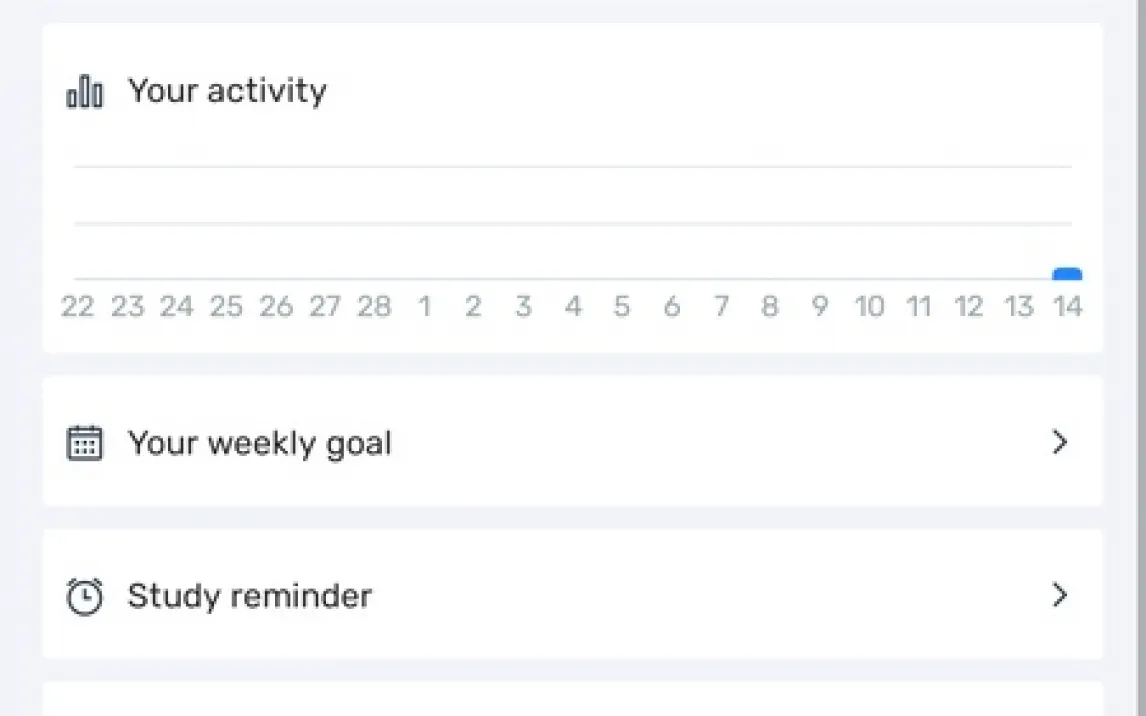
Task: Select day 9 on activity chart
Action: [x=820, y=306]
